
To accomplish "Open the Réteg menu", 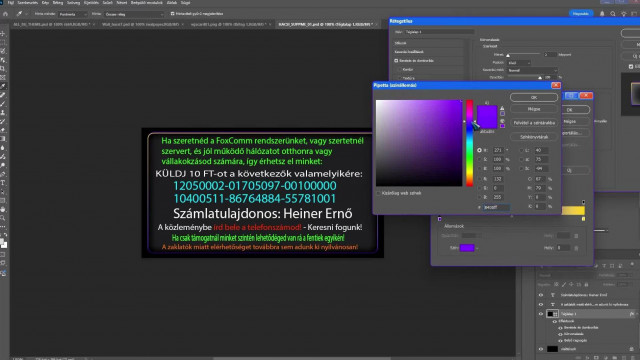I will tap(58, 2).
